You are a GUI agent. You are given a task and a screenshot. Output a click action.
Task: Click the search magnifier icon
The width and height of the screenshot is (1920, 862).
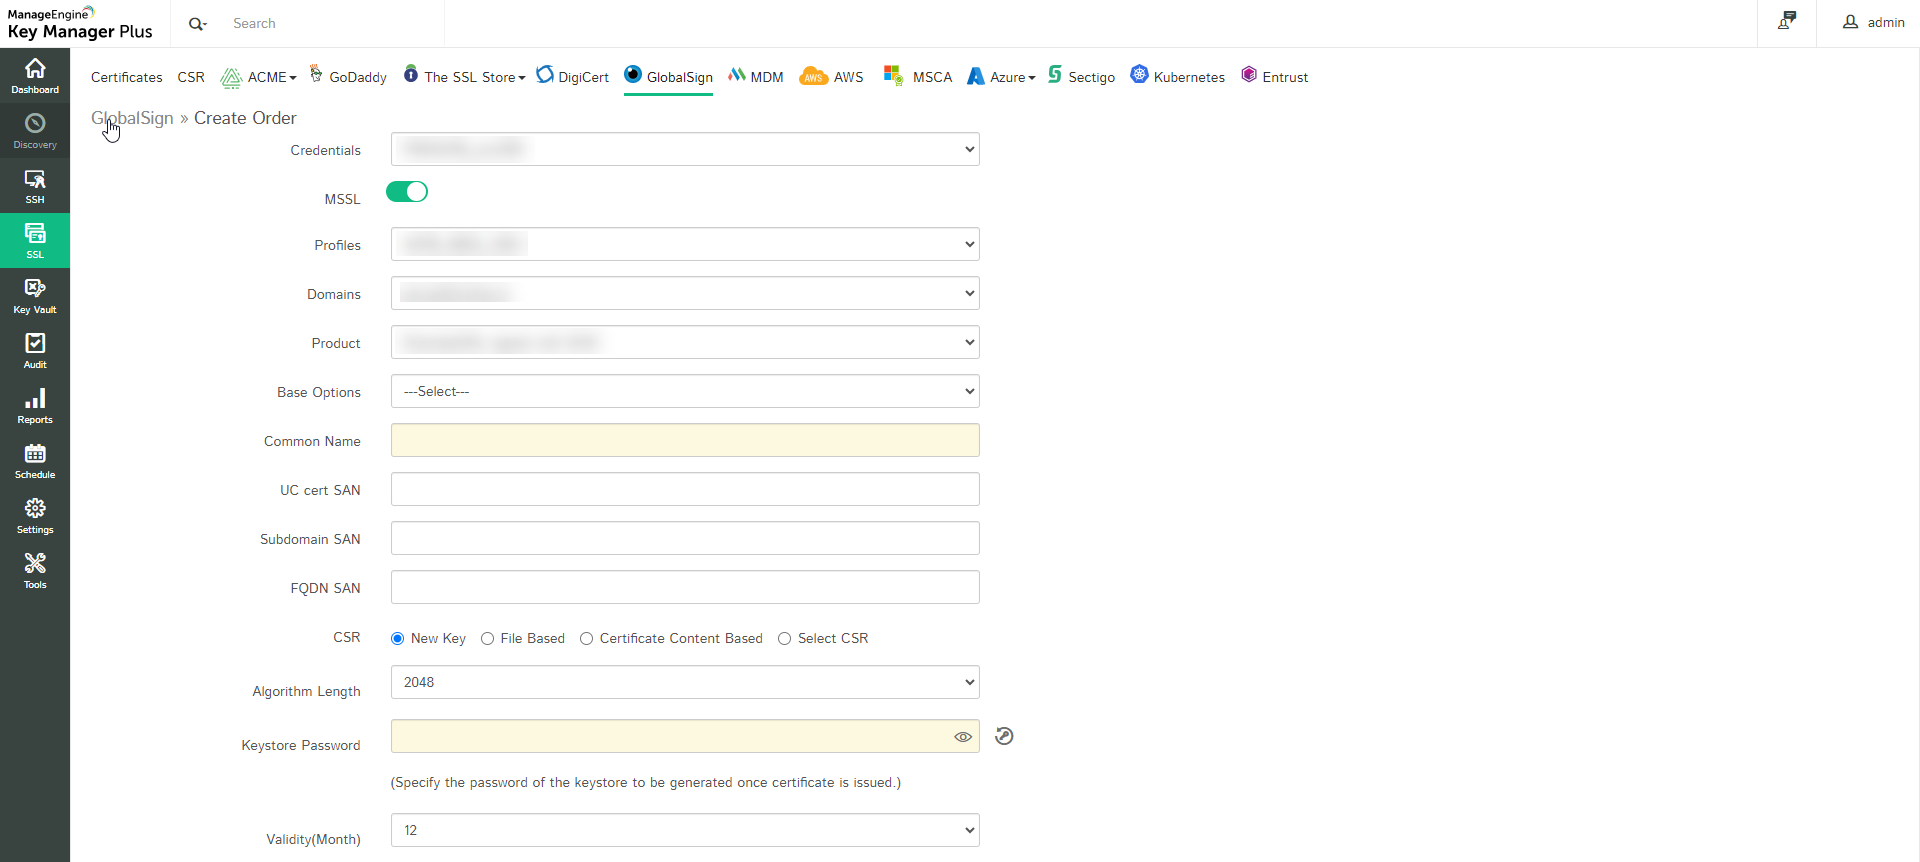coord(197,24)
